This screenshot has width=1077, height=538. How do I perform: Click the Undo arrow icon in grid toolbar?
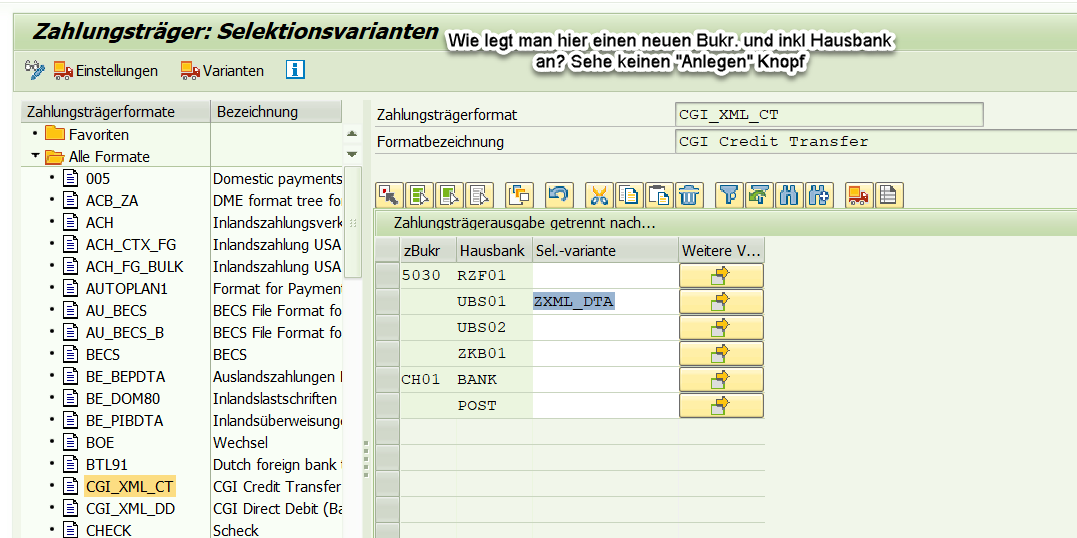click(559, 195)
